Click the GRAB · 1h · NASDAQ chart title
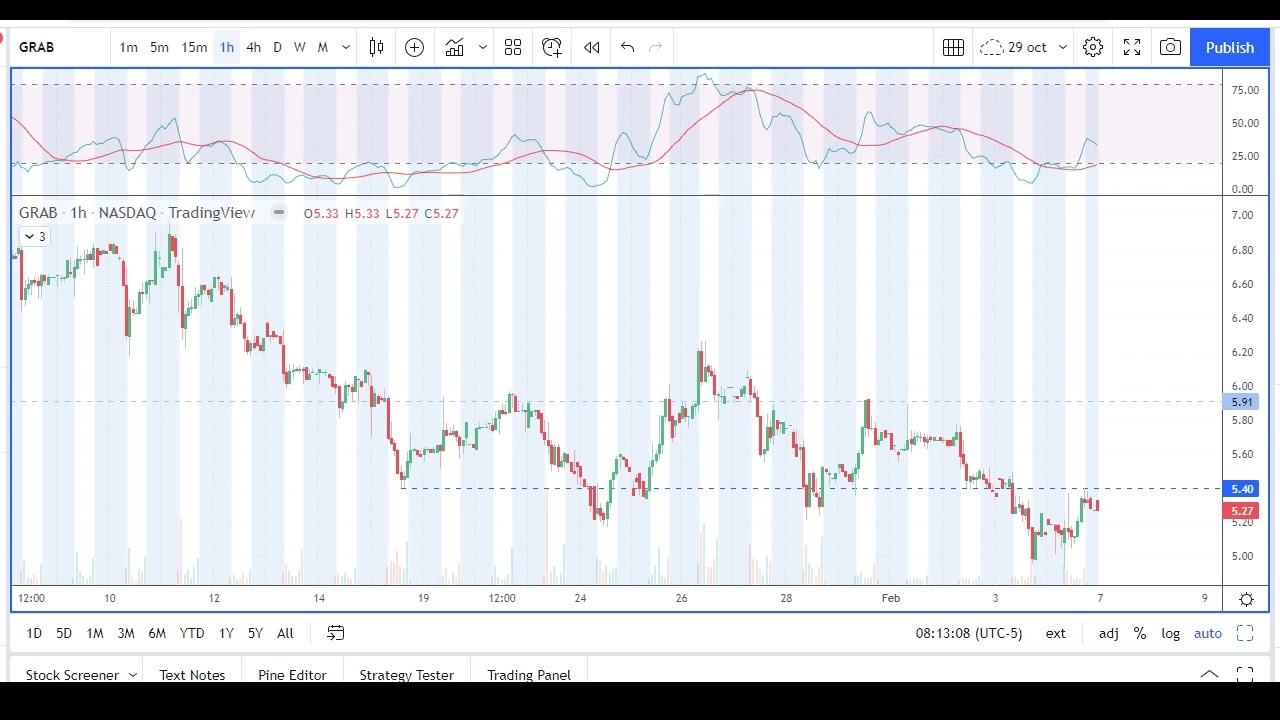The width and height of the screenshot is (1280, 720). [x=137, y=212]
